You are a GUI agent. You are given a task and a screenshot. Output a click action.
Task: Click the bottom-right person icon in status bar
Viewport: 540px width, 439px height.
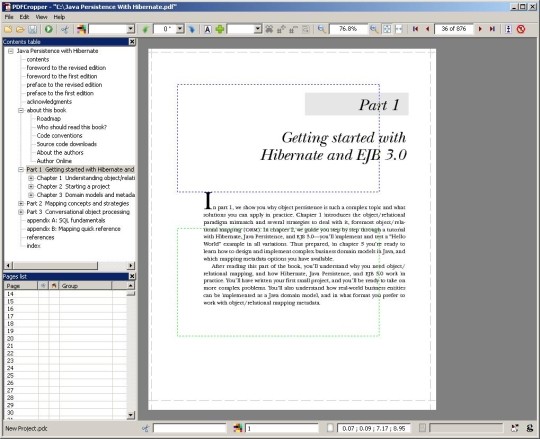pyautogui.click(x=530, y=428)
